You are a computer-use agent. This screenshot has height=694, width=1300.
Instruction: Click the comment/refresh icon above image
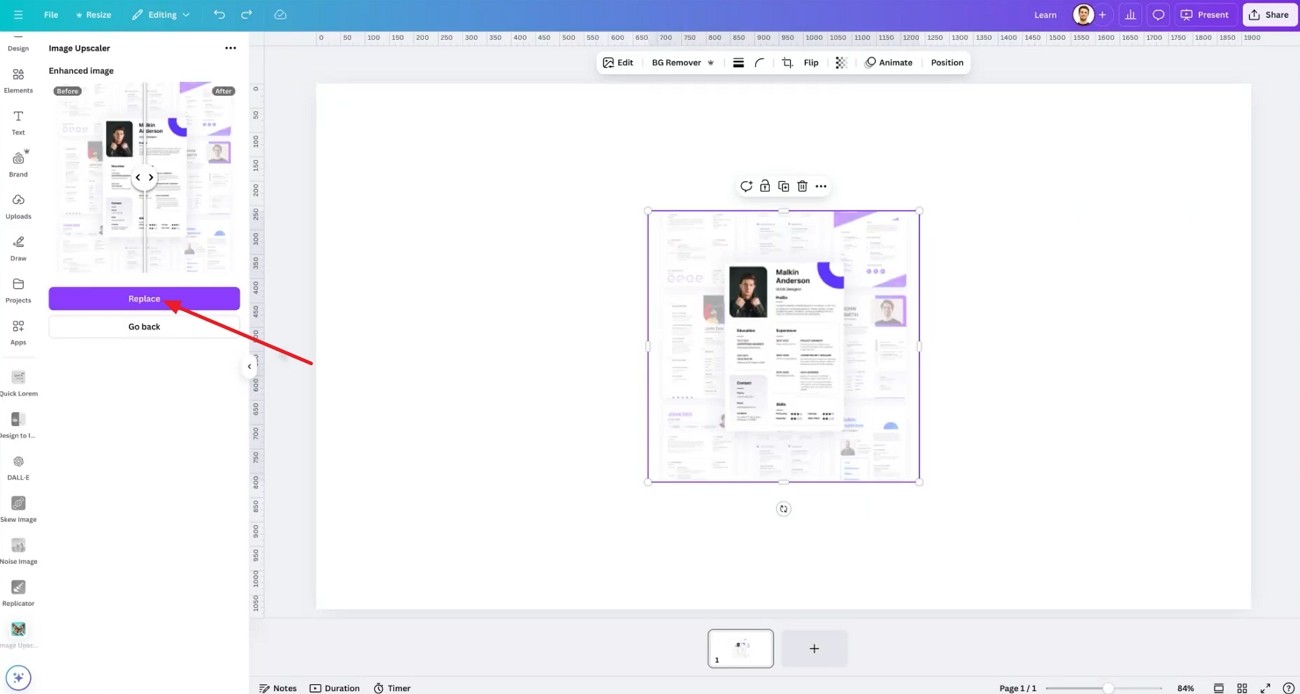tap(746, 186)
